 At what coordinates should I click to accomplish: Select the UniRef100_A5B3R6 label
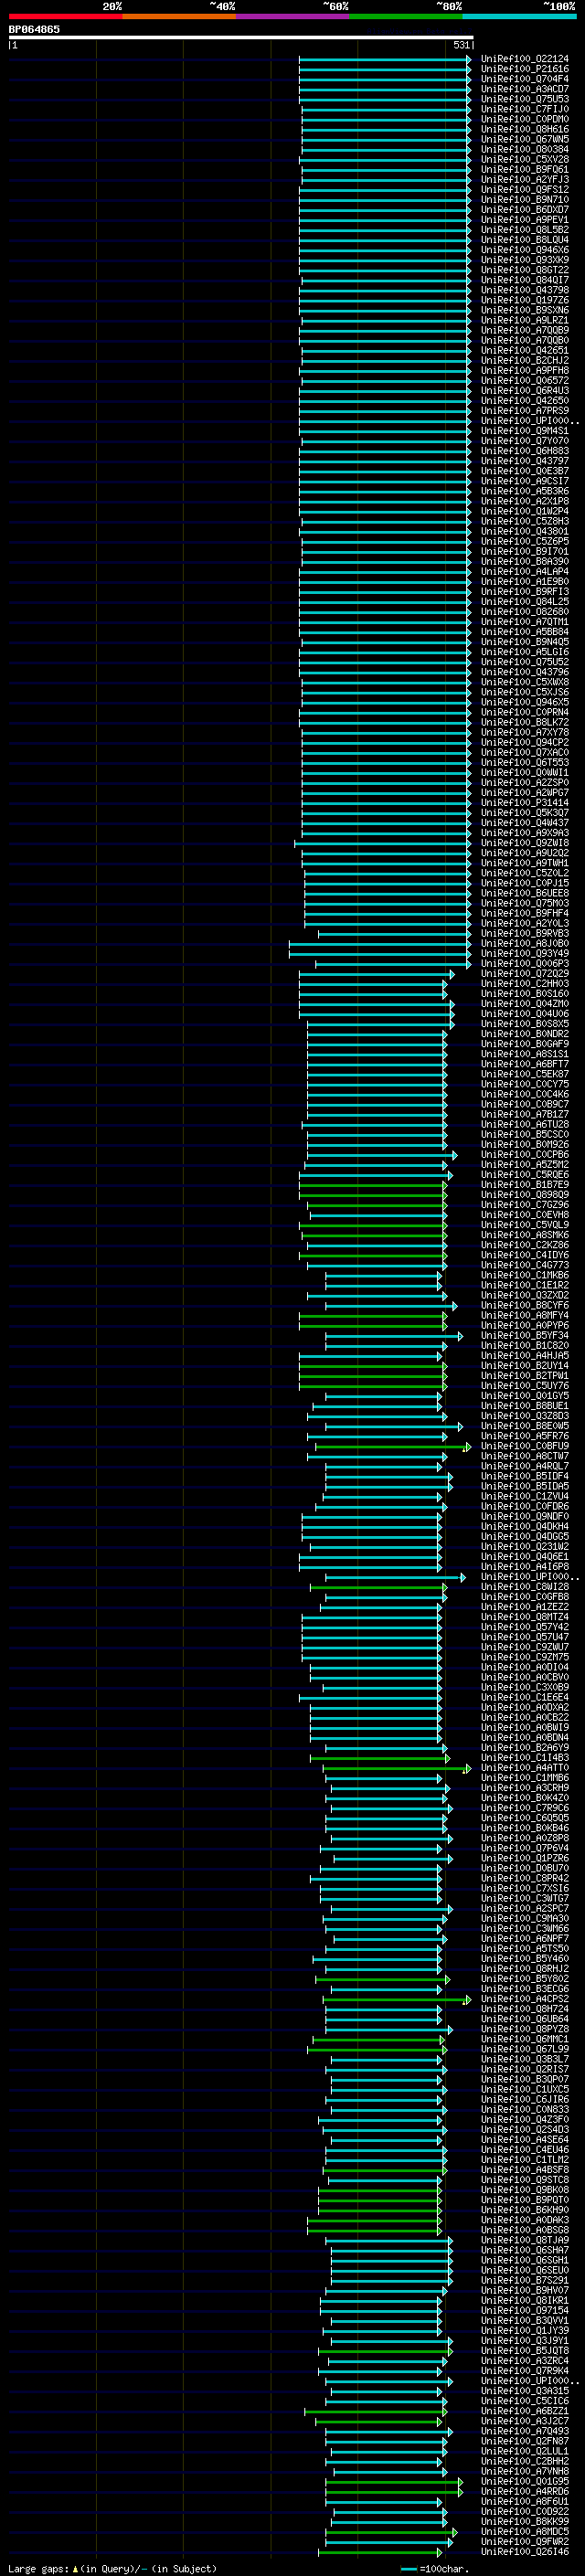tap(524, 491)
